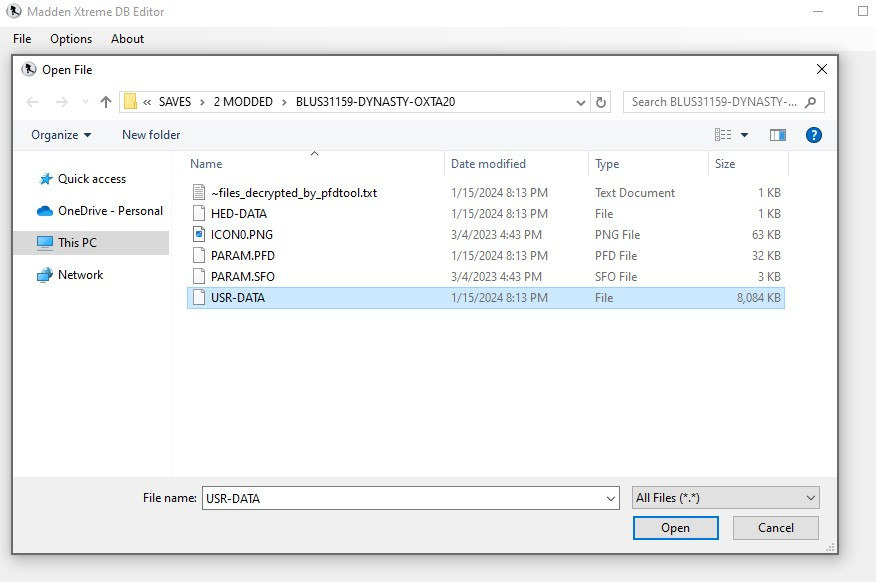Select the PARAM.PFD file
The width and height of the screenshot is (876, 582).
coord(485,255)
